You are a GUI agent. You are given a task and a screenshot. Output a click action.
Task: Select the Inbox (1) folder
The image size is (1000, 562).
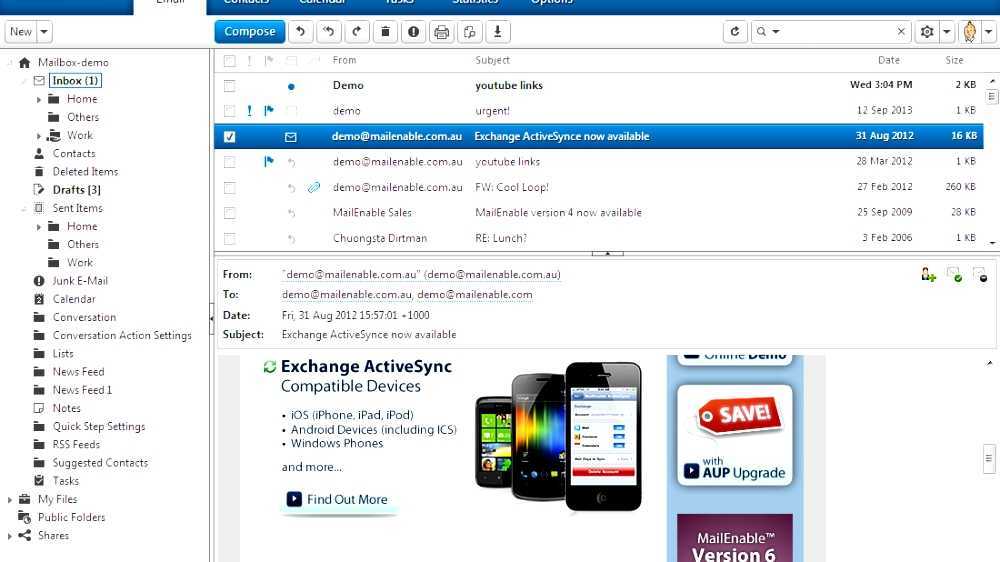point(75,81)
